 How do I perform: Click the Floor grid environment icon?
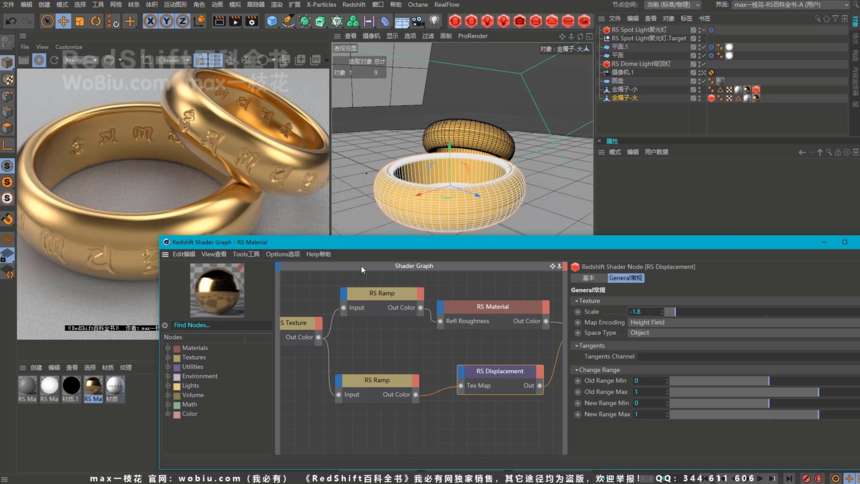point(401,21)
